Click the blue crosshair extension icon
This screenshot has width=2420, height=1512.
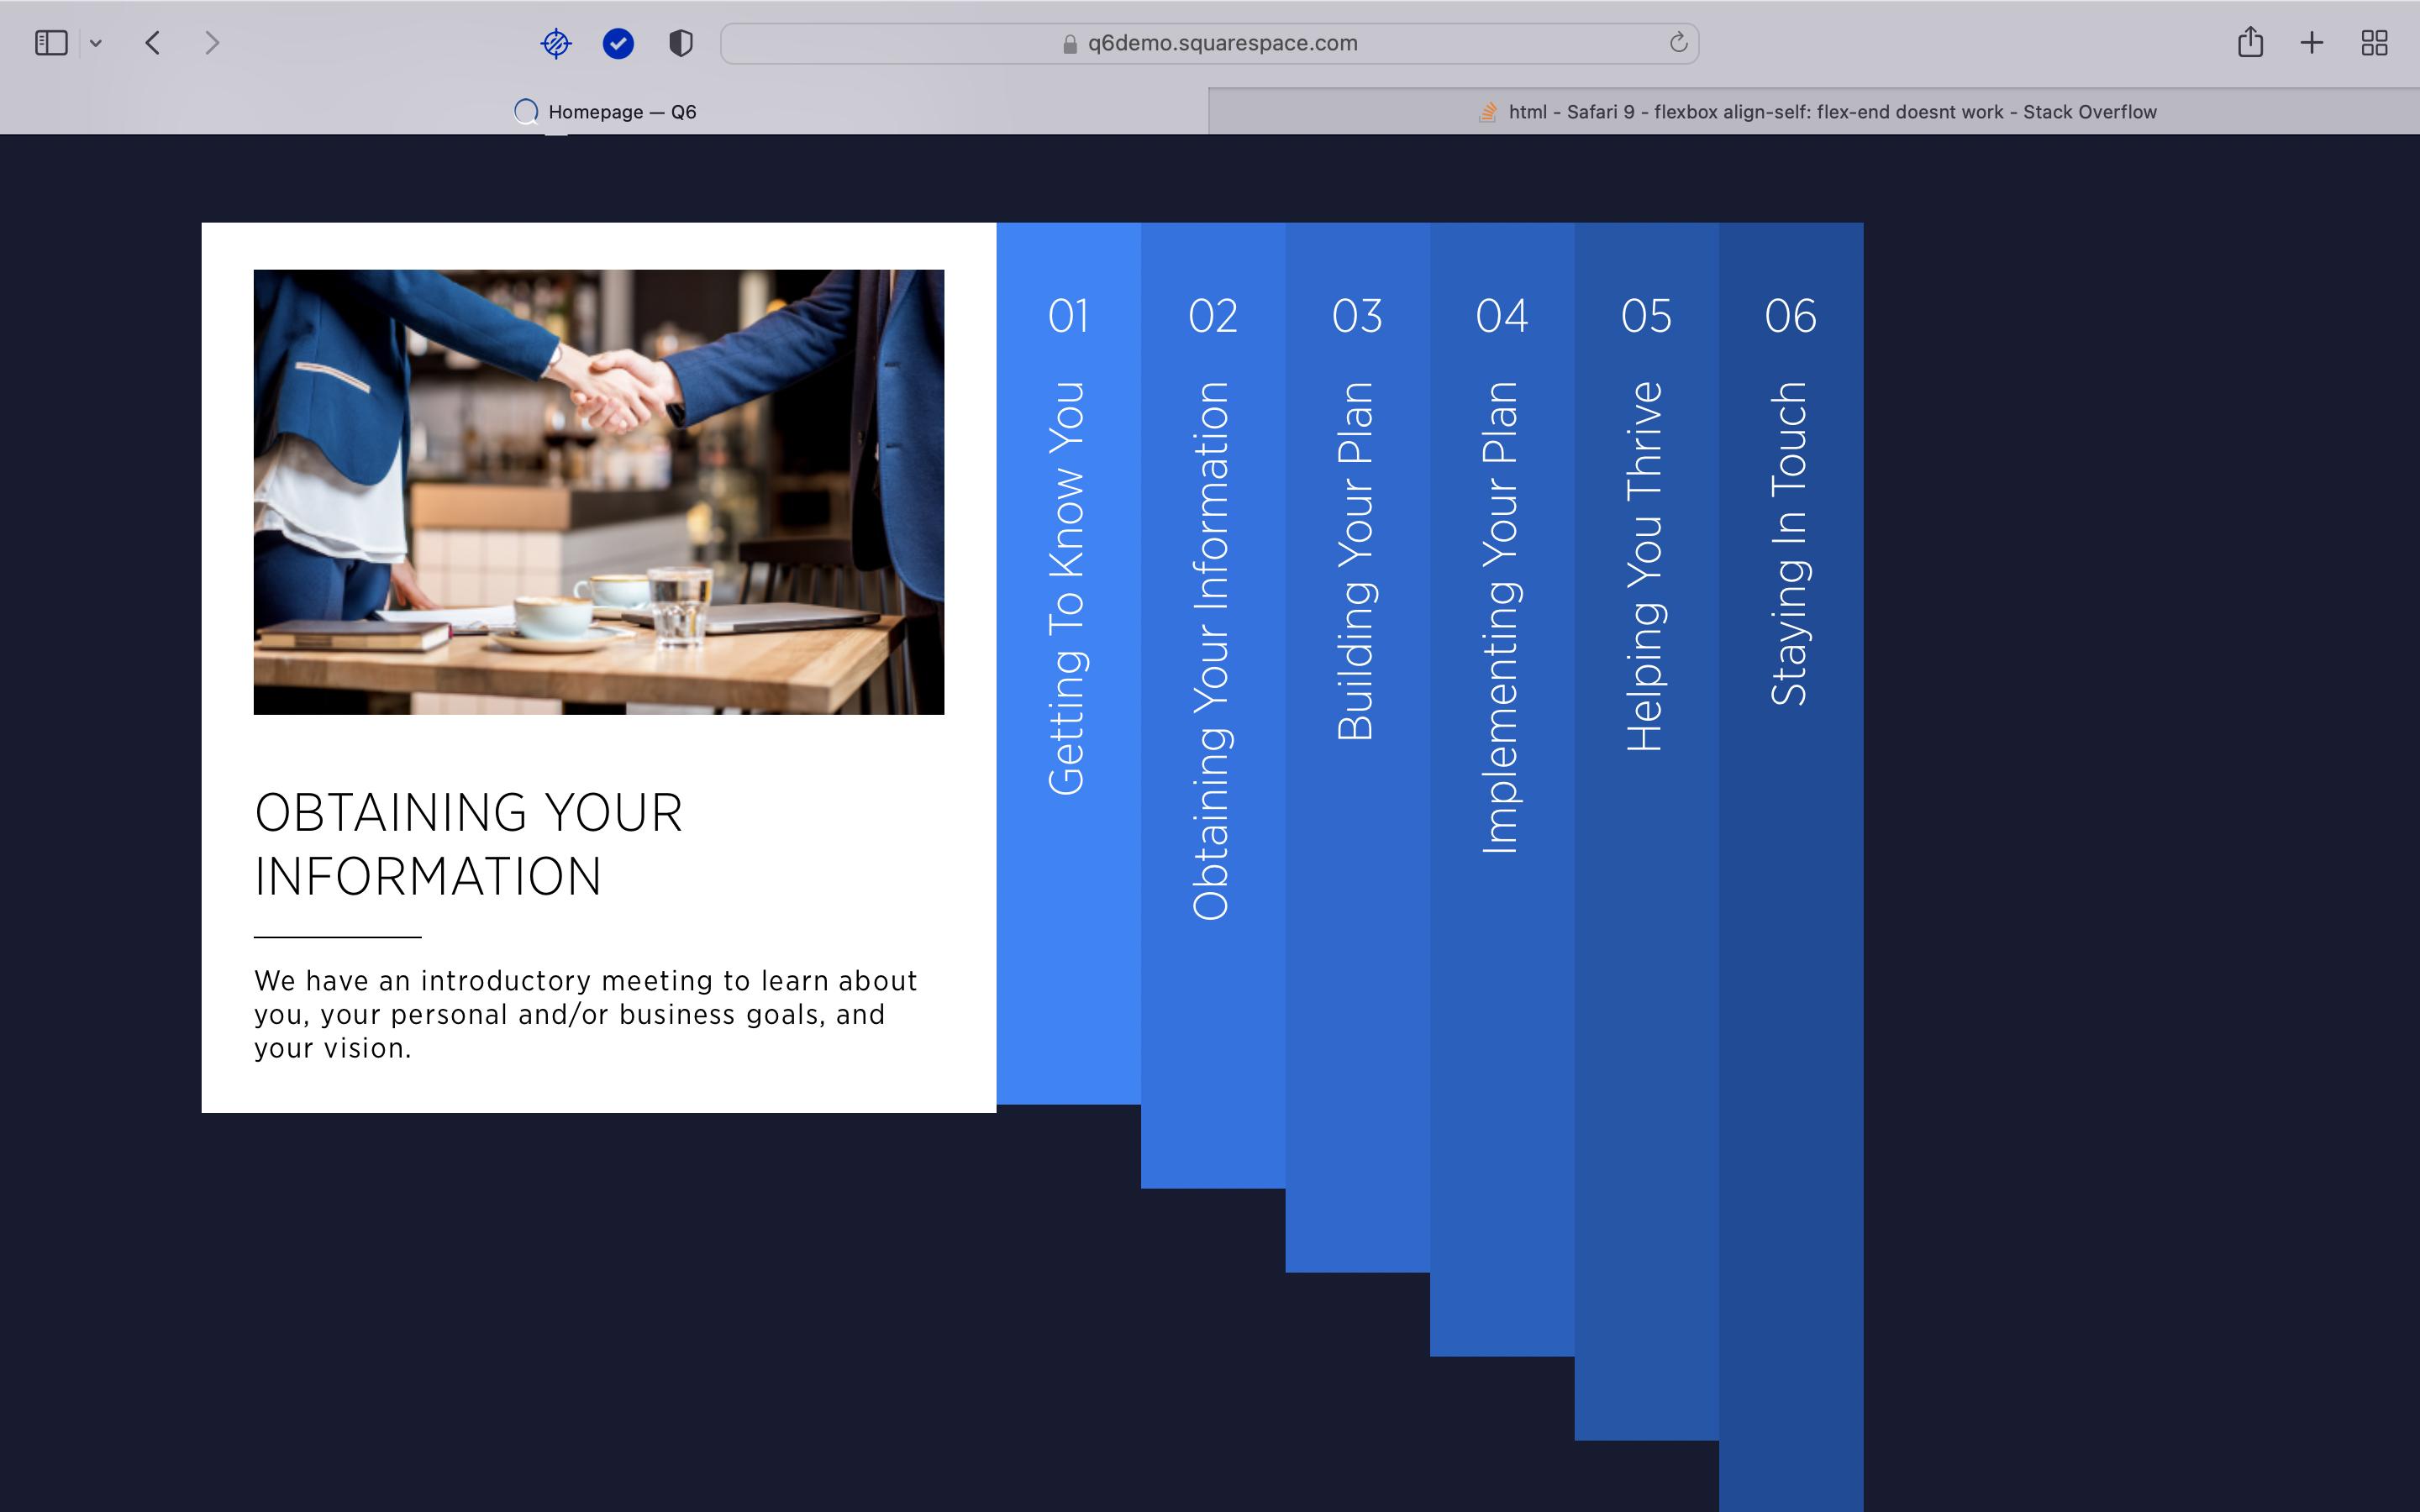click(x=556, y=43)
